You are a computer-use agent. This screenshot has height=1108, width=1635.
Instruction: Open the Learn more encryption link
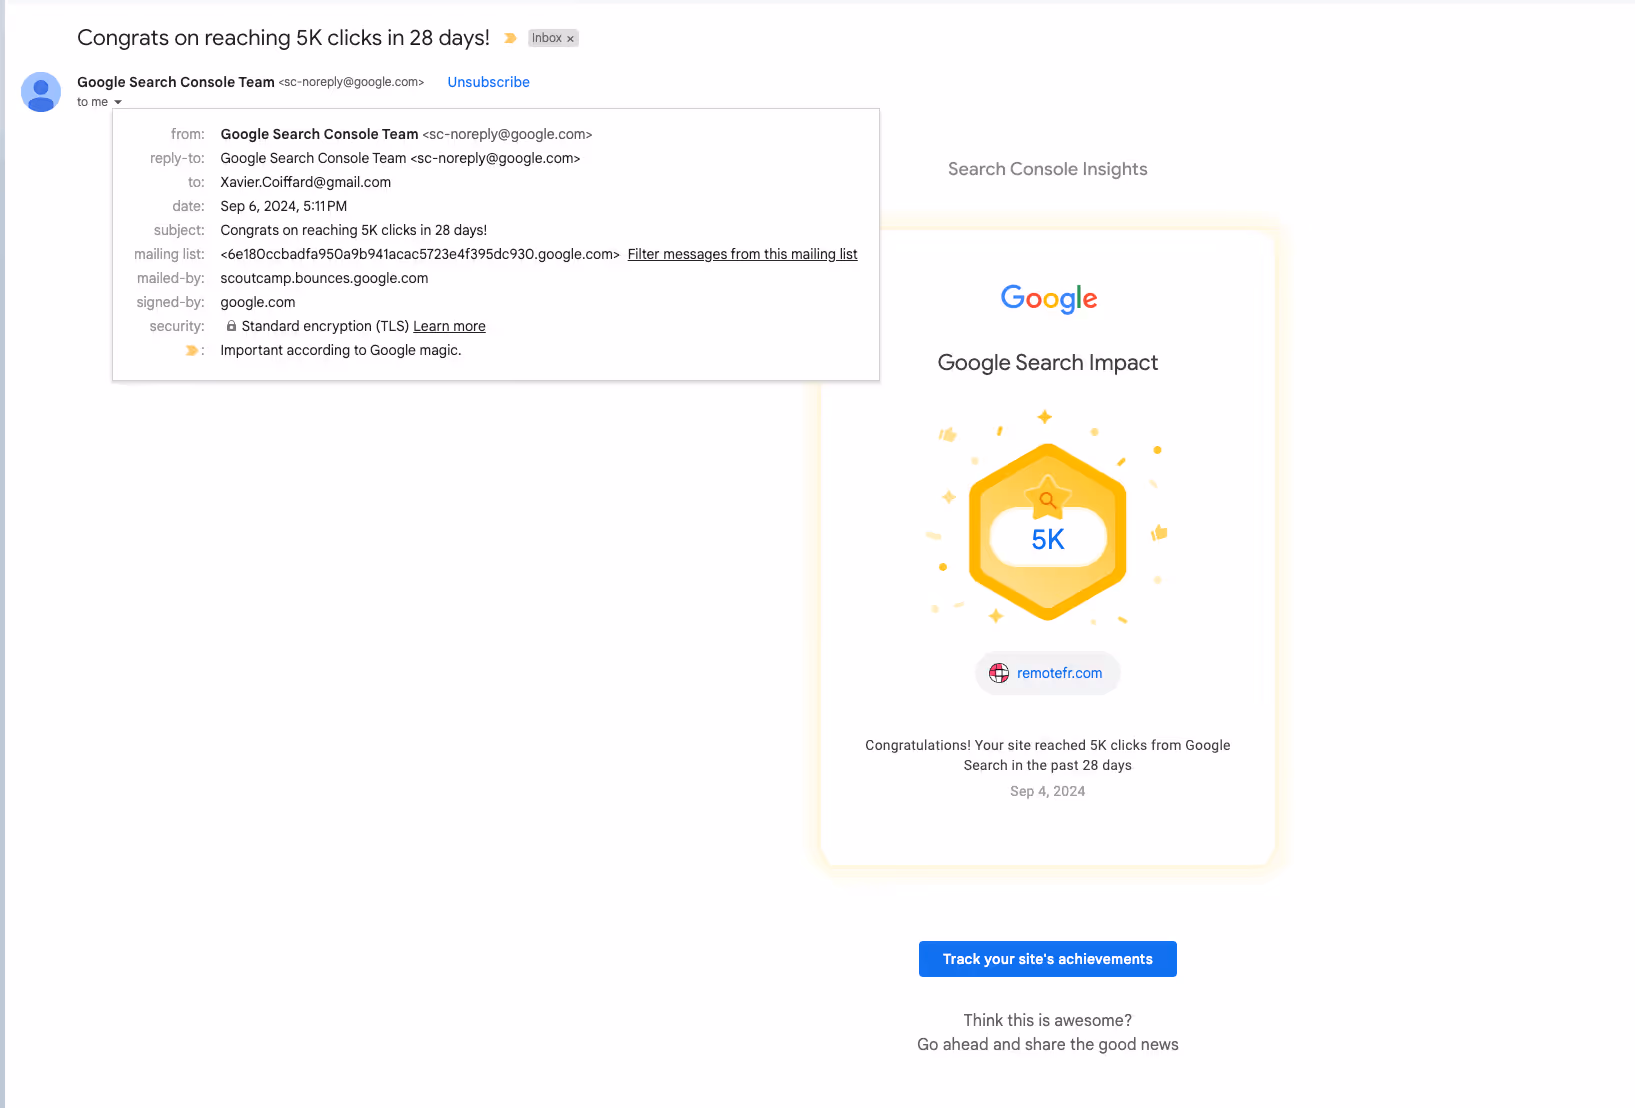click(449, 326)
